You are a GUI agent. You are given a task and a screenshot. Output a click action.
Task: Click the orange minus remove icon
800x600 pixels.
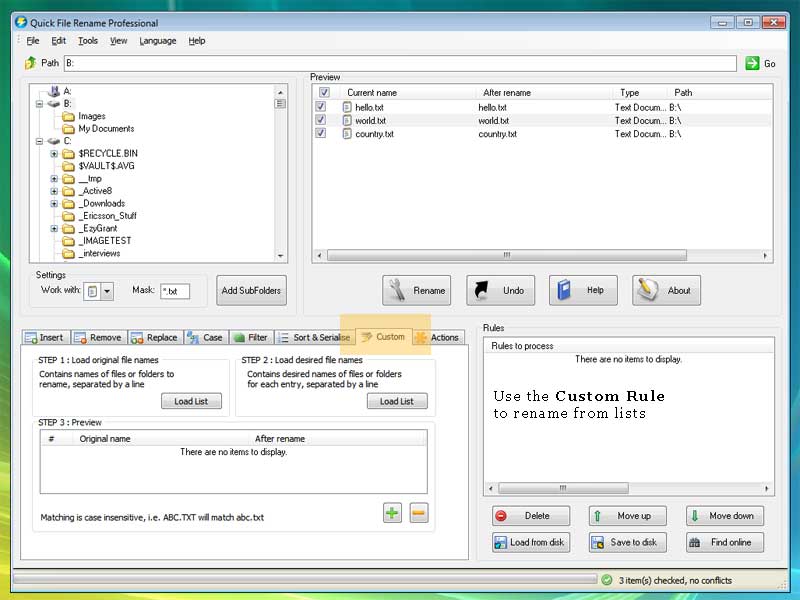coord(419,513)
